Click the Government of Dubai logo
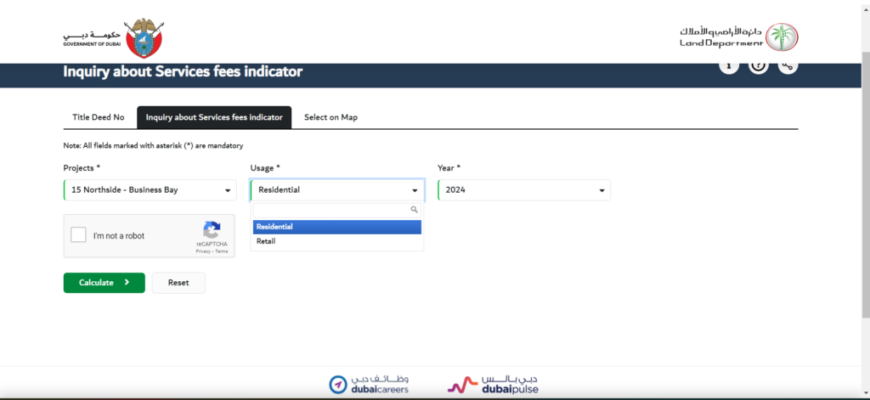The image size is (870, 400). (x=112, y=37)
